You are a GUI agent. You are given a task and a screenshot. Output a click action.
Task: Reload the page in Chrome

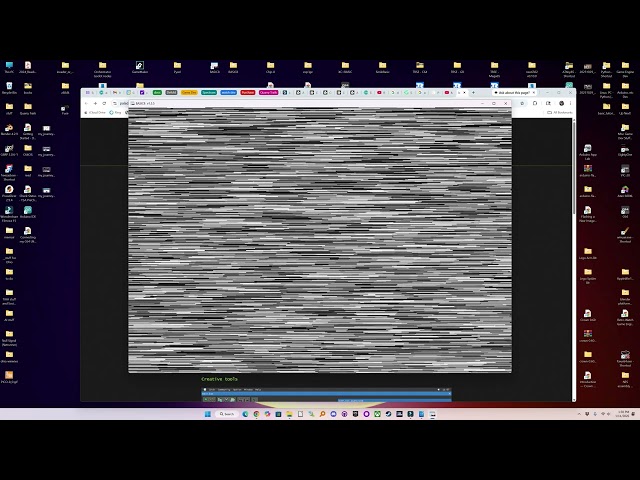(104, 103)
